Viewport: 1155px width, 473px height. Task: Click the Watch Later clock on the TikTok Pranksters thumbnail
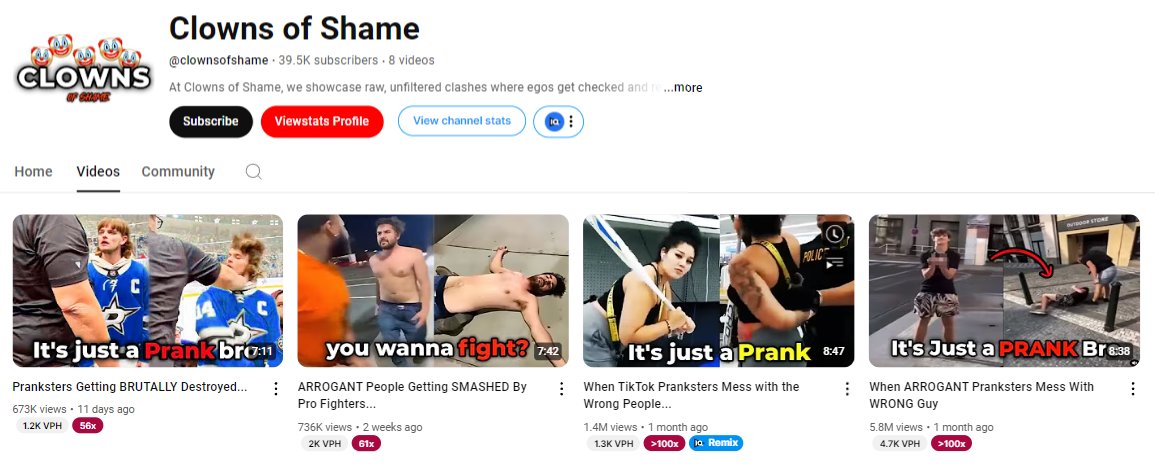tap(835, 234)
